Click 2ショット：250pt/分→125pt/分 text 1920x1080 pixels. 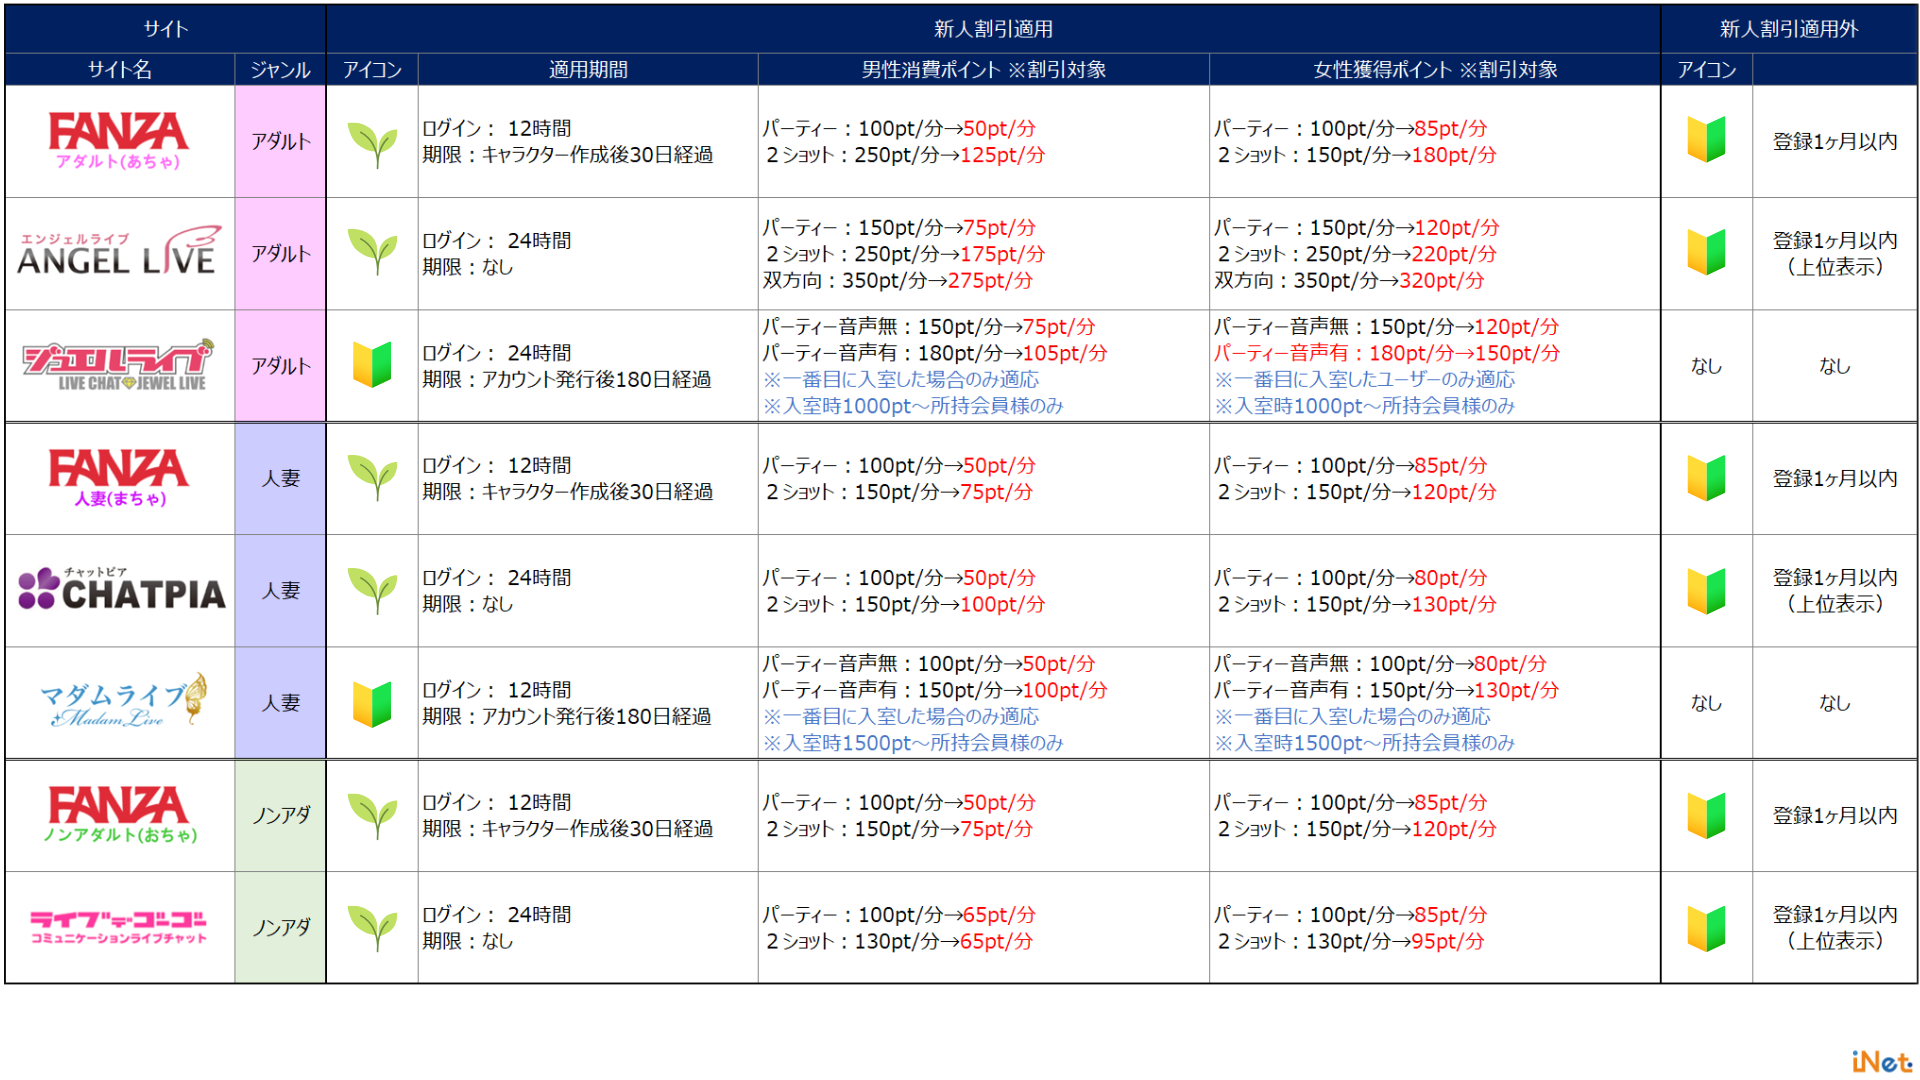point(905,154)
